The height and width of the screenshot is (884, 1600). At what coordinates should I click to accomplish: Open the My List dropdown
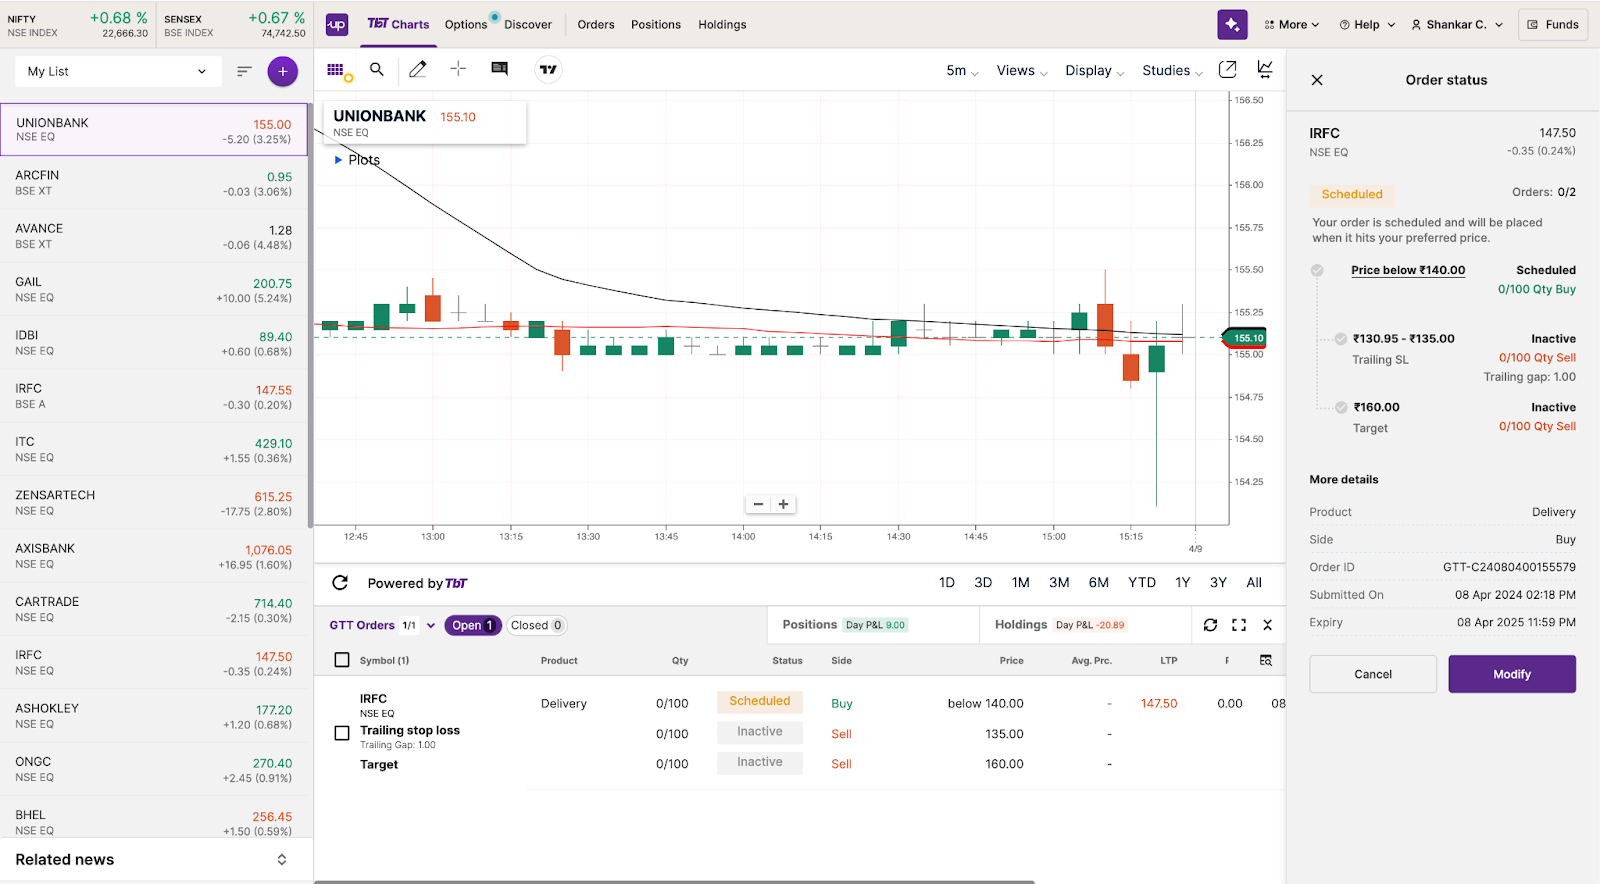tap(117, 71)
